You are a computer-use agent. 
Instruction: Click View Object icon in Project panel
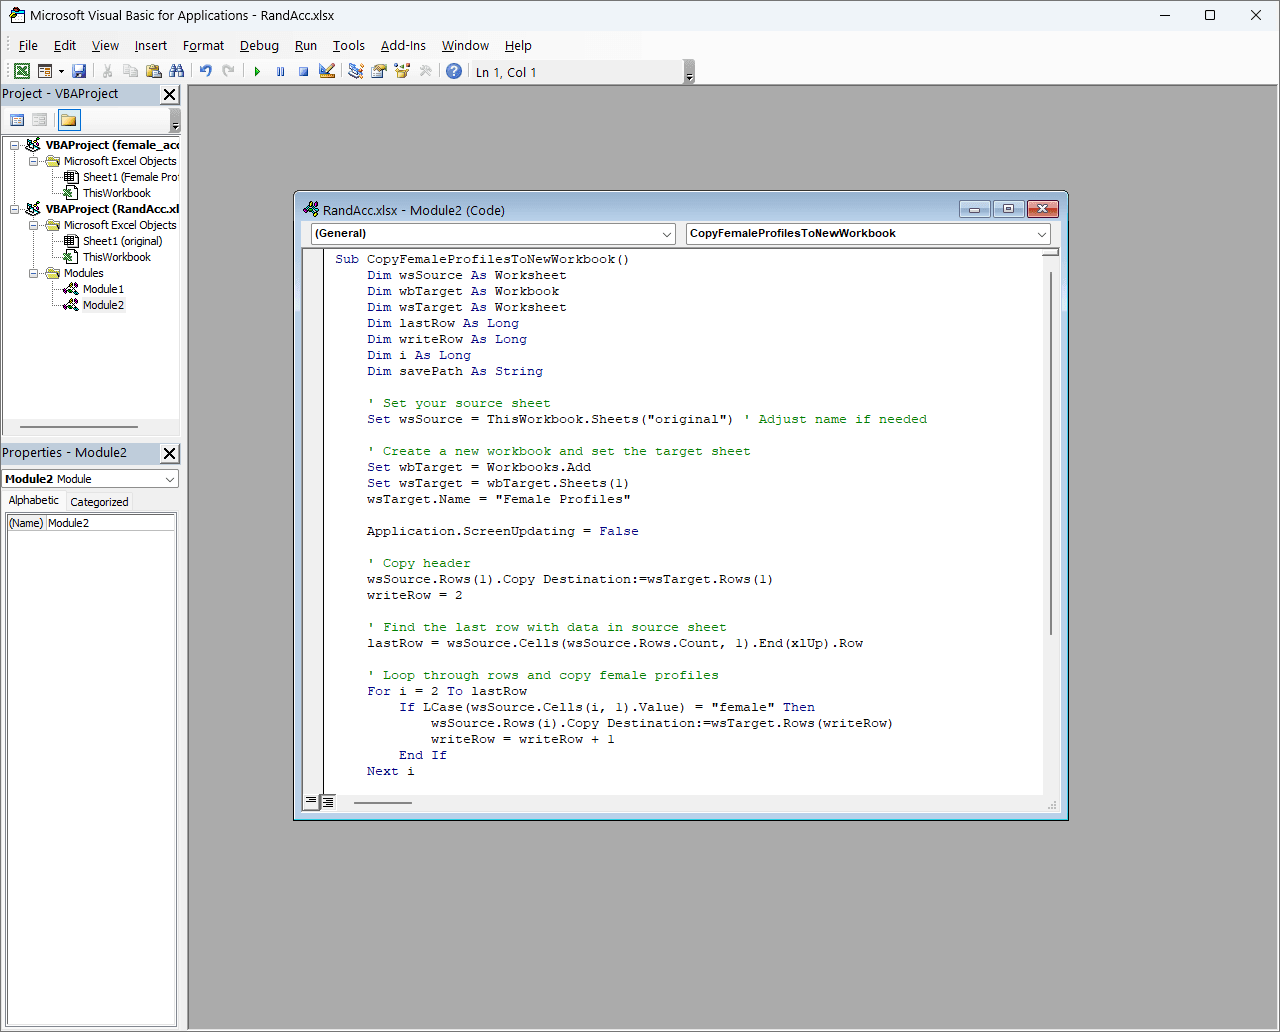(x=40, y=120)
